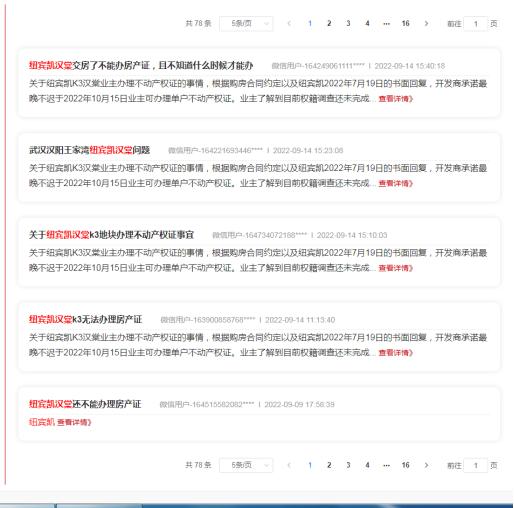Go to page 16 in top pagination

point(405,23)
